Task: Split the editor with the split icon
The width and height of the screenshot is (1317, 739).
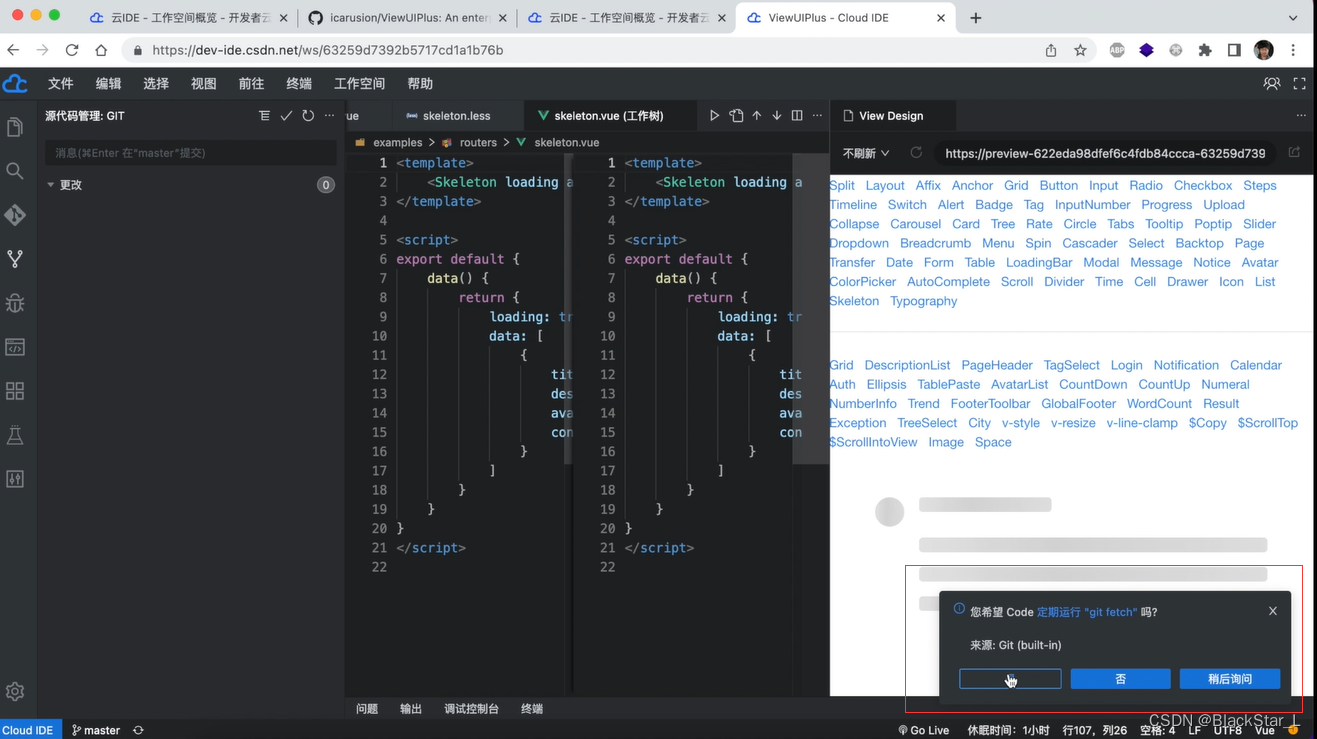Action: (797, 116)
